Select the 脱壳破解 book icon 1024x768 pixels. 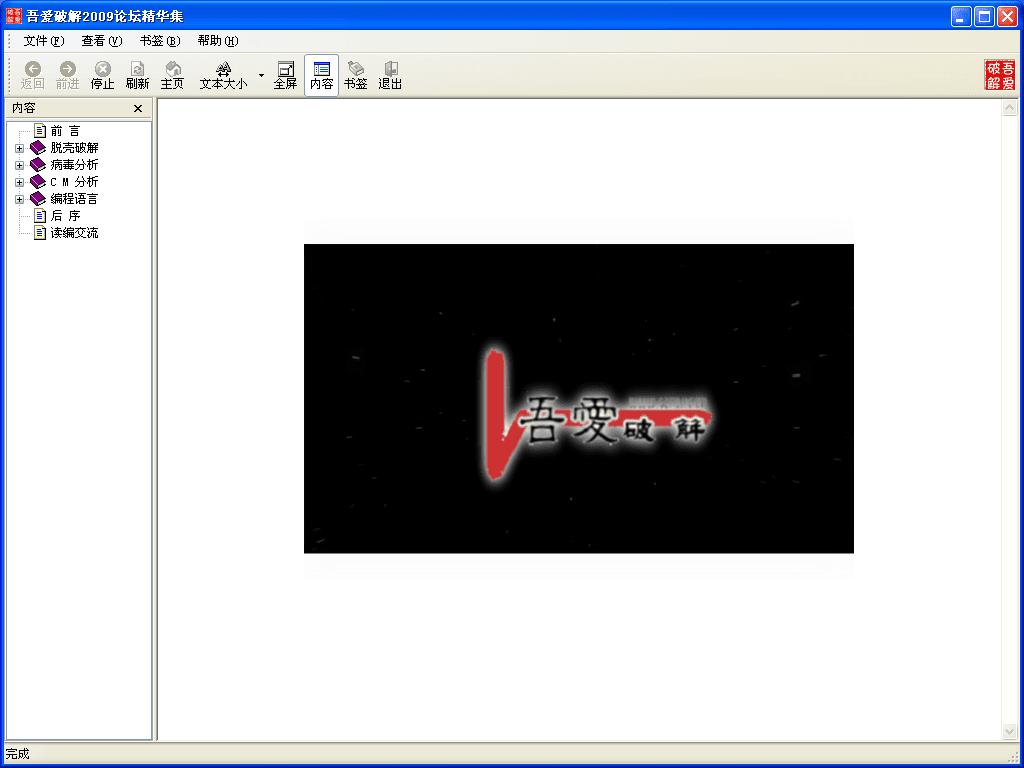click(38, 148)
